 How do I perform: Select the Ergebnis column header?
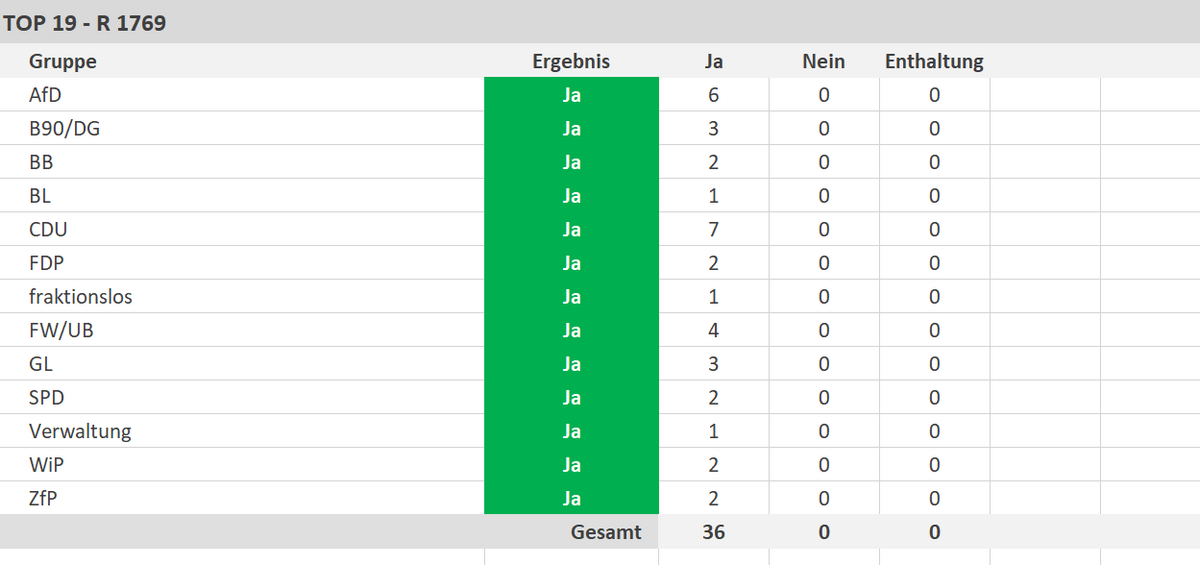[x=571, y=61]
